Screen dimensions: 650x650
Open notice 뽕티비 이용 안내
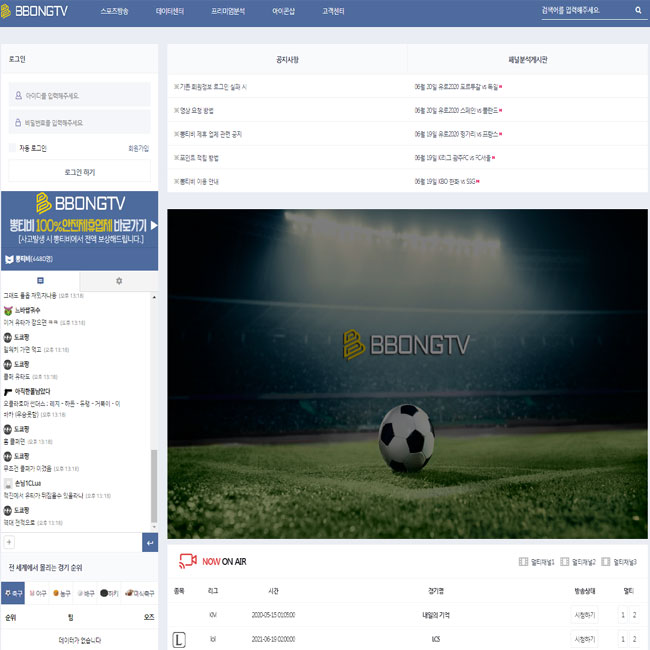pos(196,181)
